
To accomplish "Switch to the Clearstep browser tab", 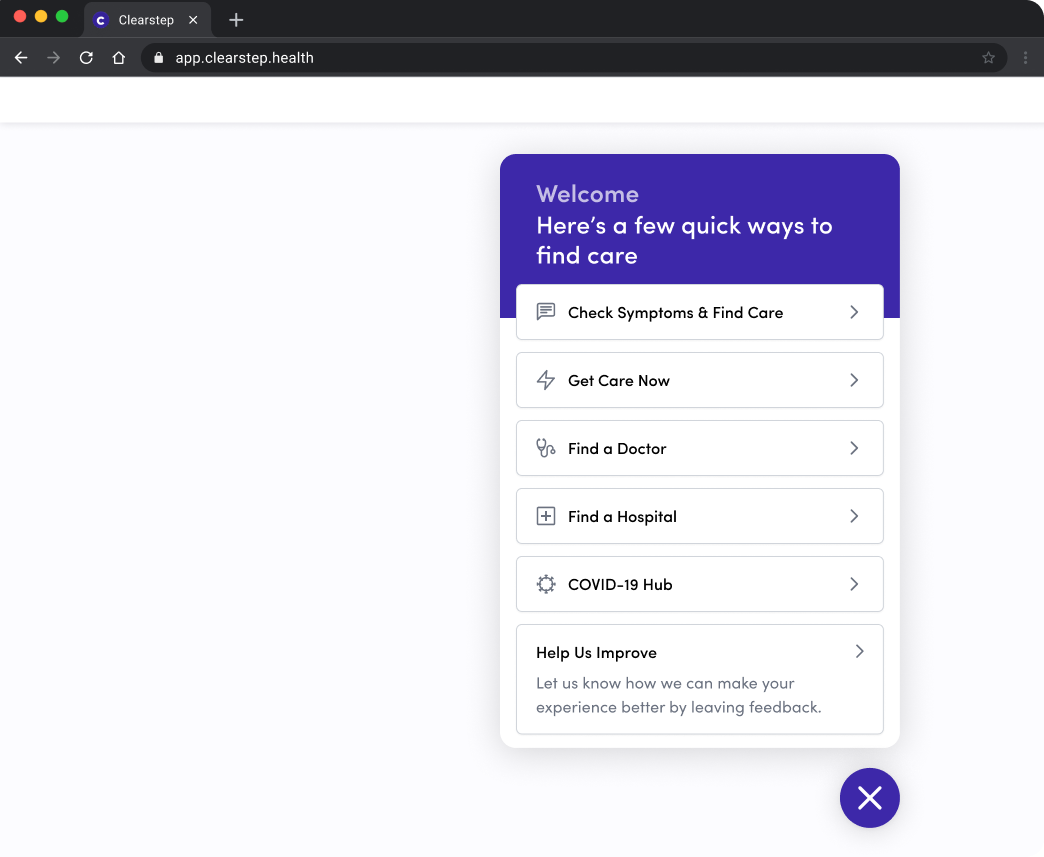I will [x=145, y=19].
